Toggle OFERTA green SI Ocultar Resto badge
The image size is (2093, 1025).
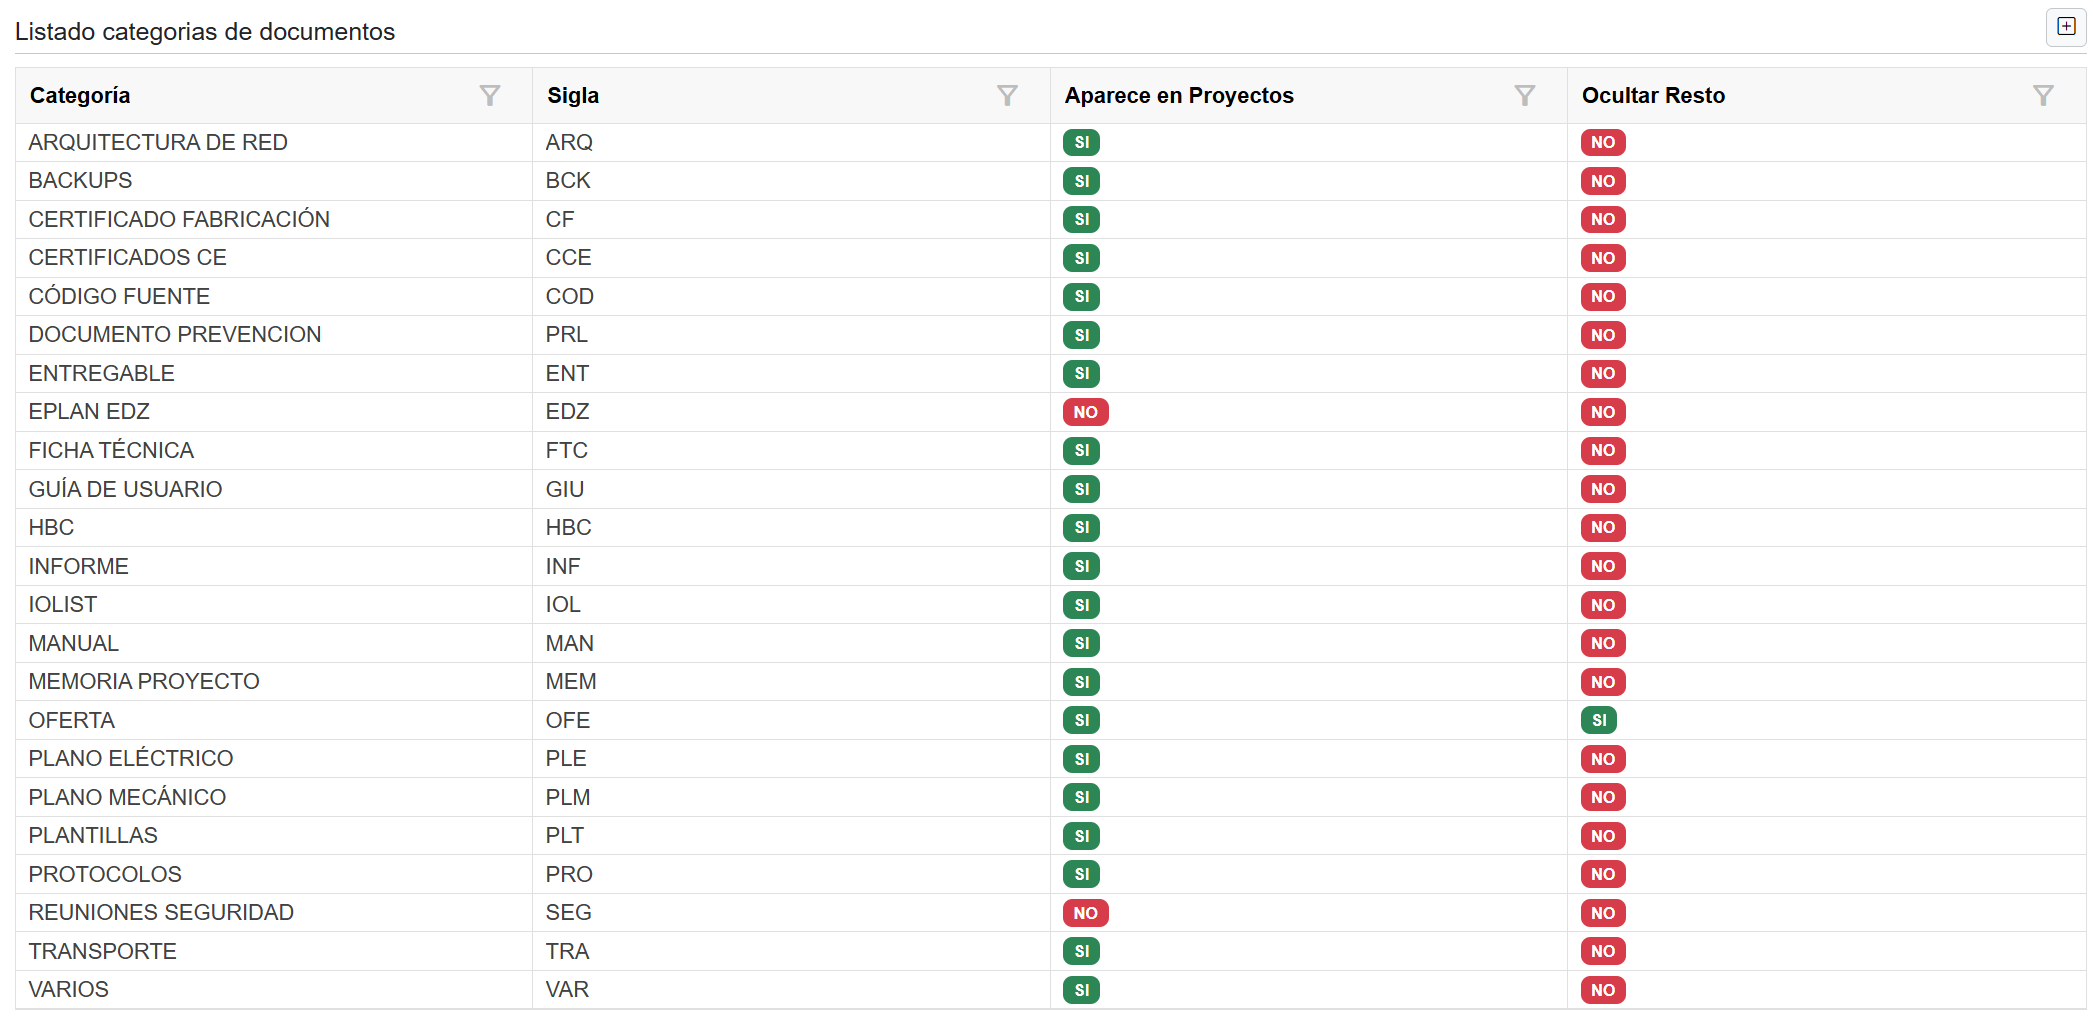[x=1598, y=720]
